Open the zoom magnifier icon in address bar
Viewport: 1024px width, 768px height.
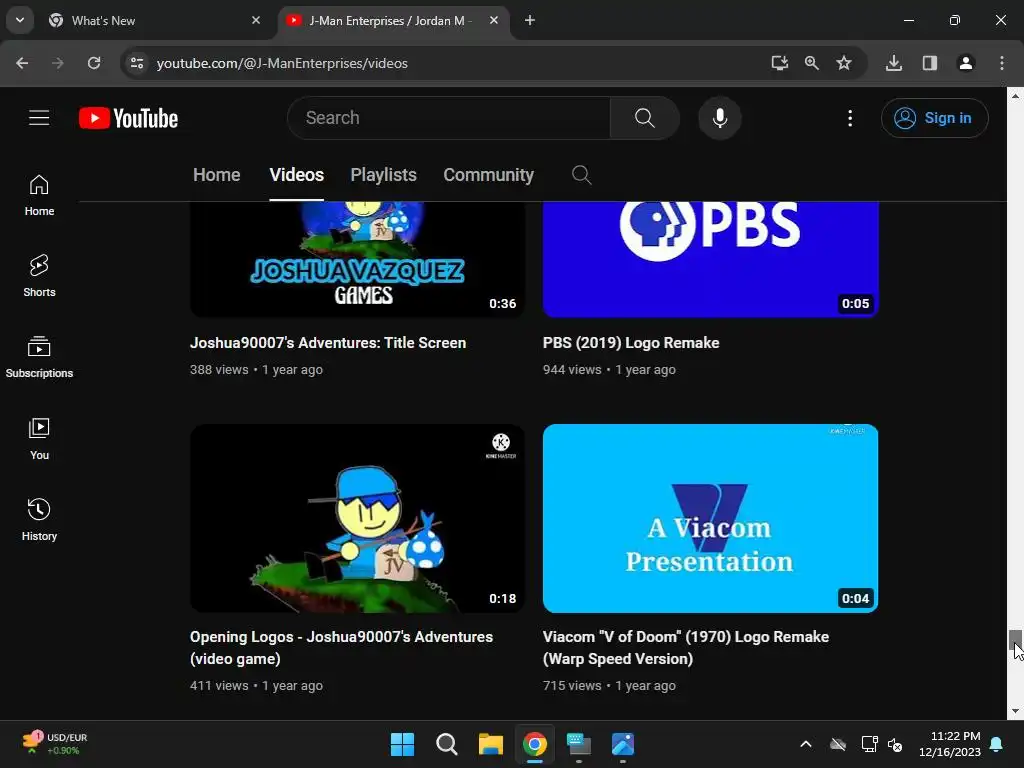(812, 63)
